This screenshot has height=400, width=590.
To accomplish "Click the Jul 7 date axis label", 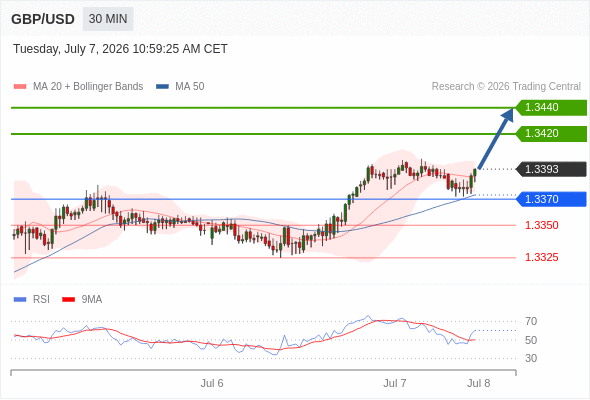I will pyautogui.click(x=395, y=383).
